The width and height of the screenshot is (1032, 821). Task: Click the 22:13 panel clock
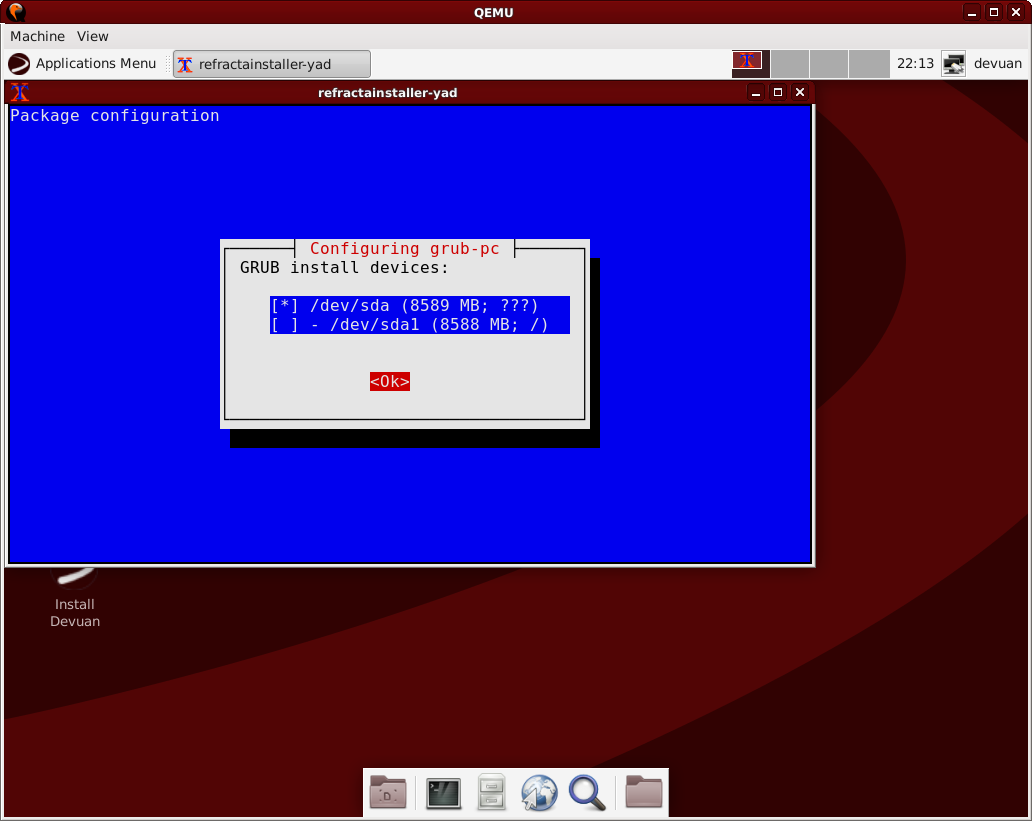pyautogui.click(x=915, y=64)
